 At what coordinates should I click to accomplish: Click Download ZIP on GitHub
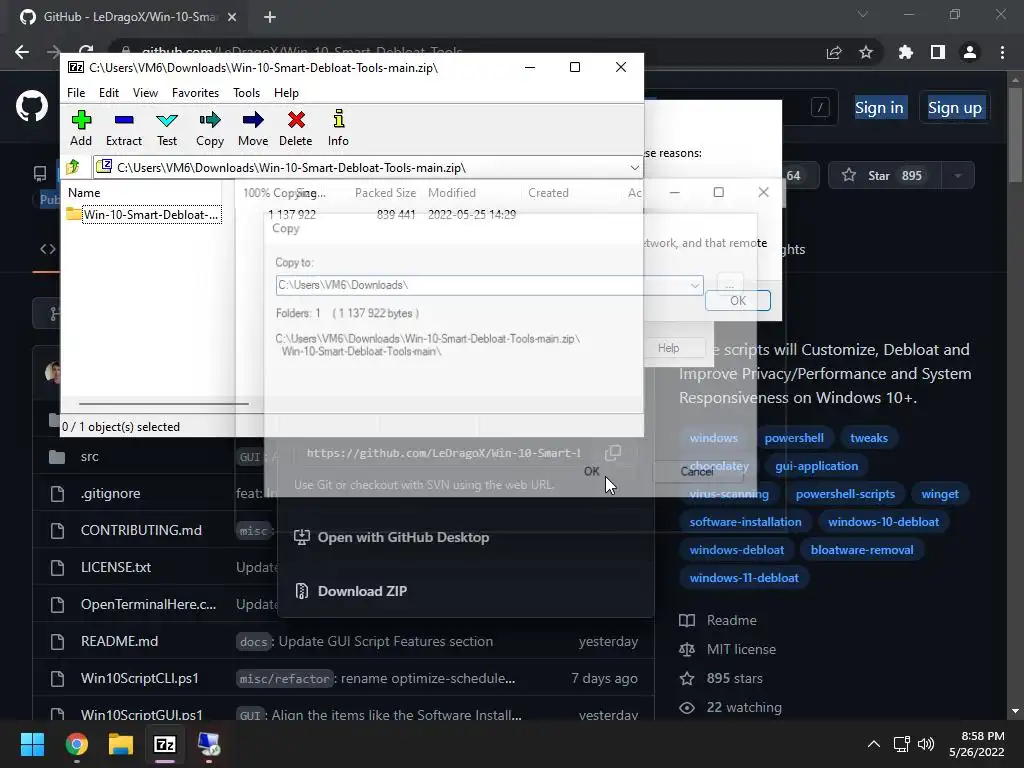[x=351, y=591]
